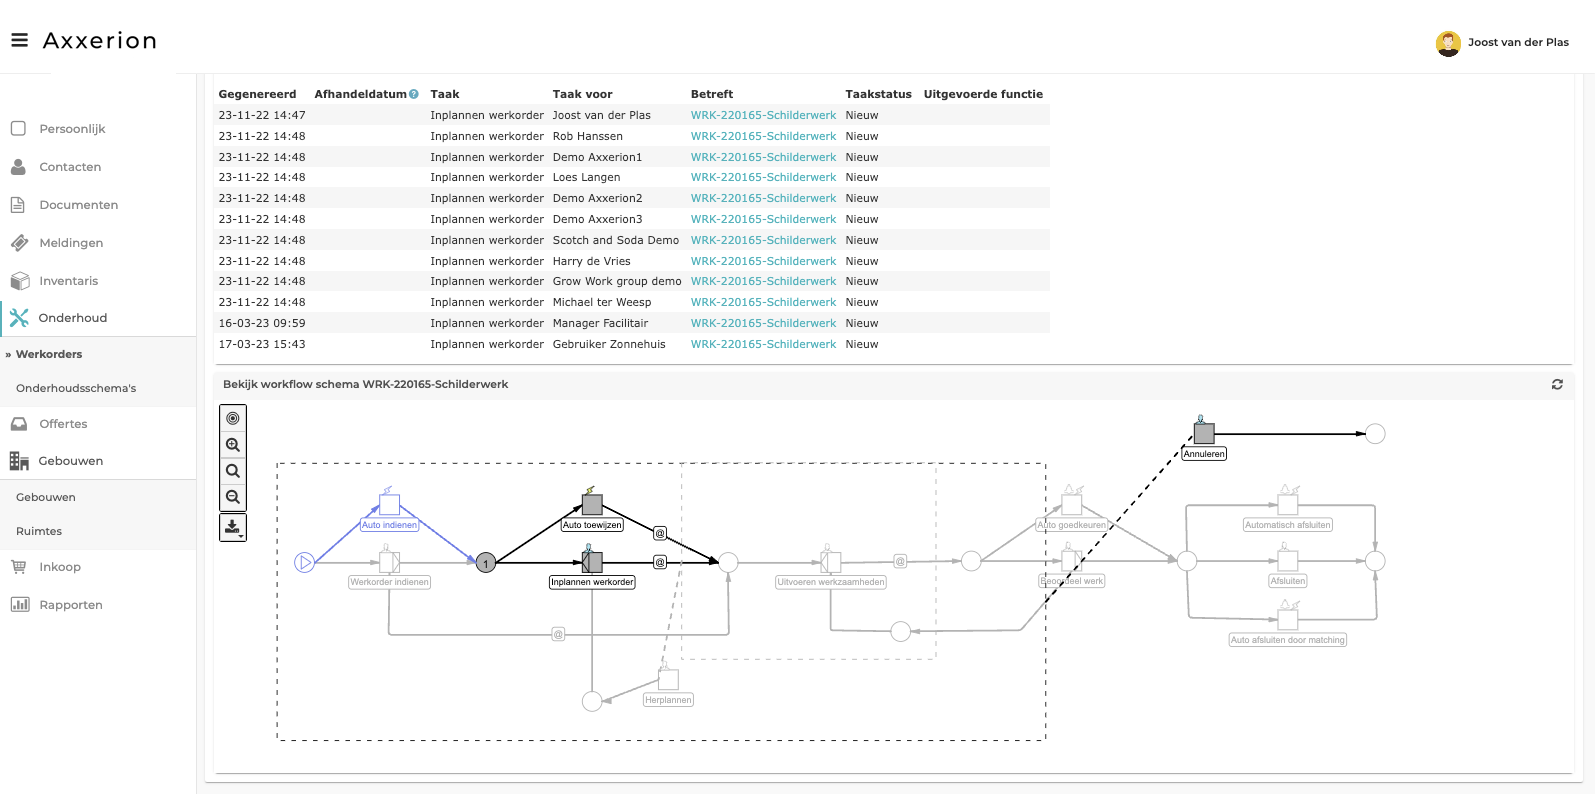Screen dimensions: 1595x794
Task: Open WRK-220165-Schilderwerk link for Rob Hanssen
Action: point(763,136)
